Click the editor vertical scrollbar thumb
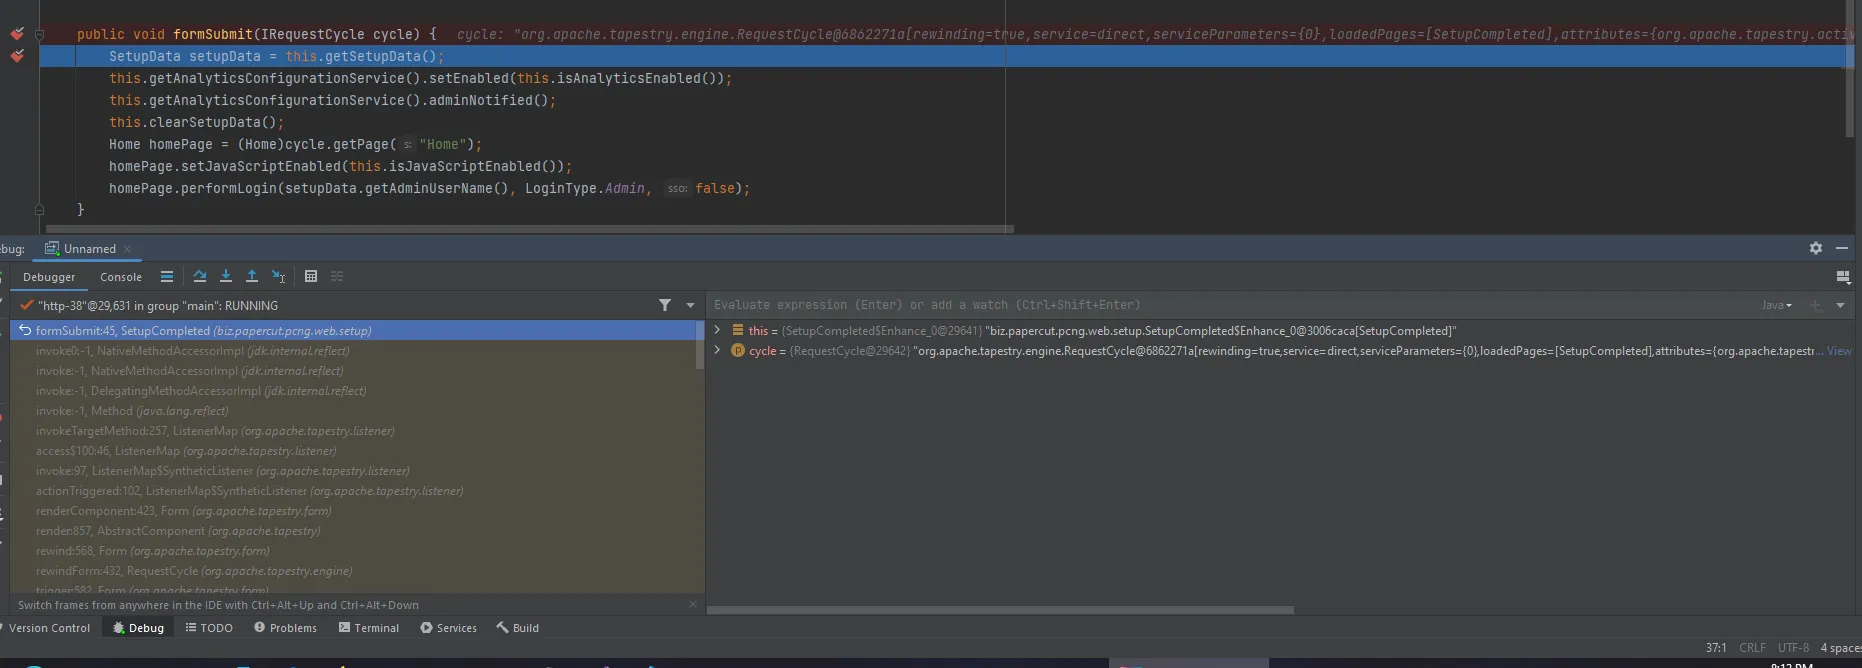 pyautogui.click(x=1850, y=68)
